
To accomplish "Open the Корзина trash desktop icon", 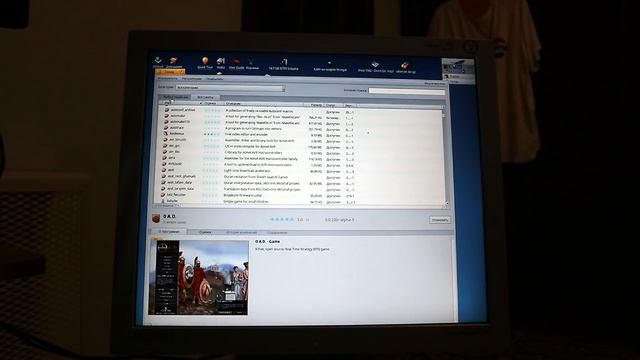I will point(252,64).
